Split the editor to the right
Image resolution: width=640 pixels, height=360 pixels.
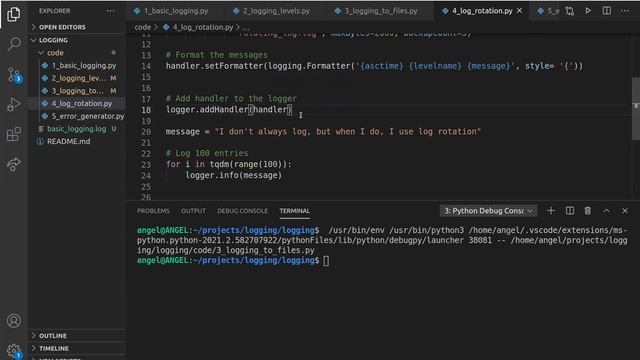tap(607, 11)
